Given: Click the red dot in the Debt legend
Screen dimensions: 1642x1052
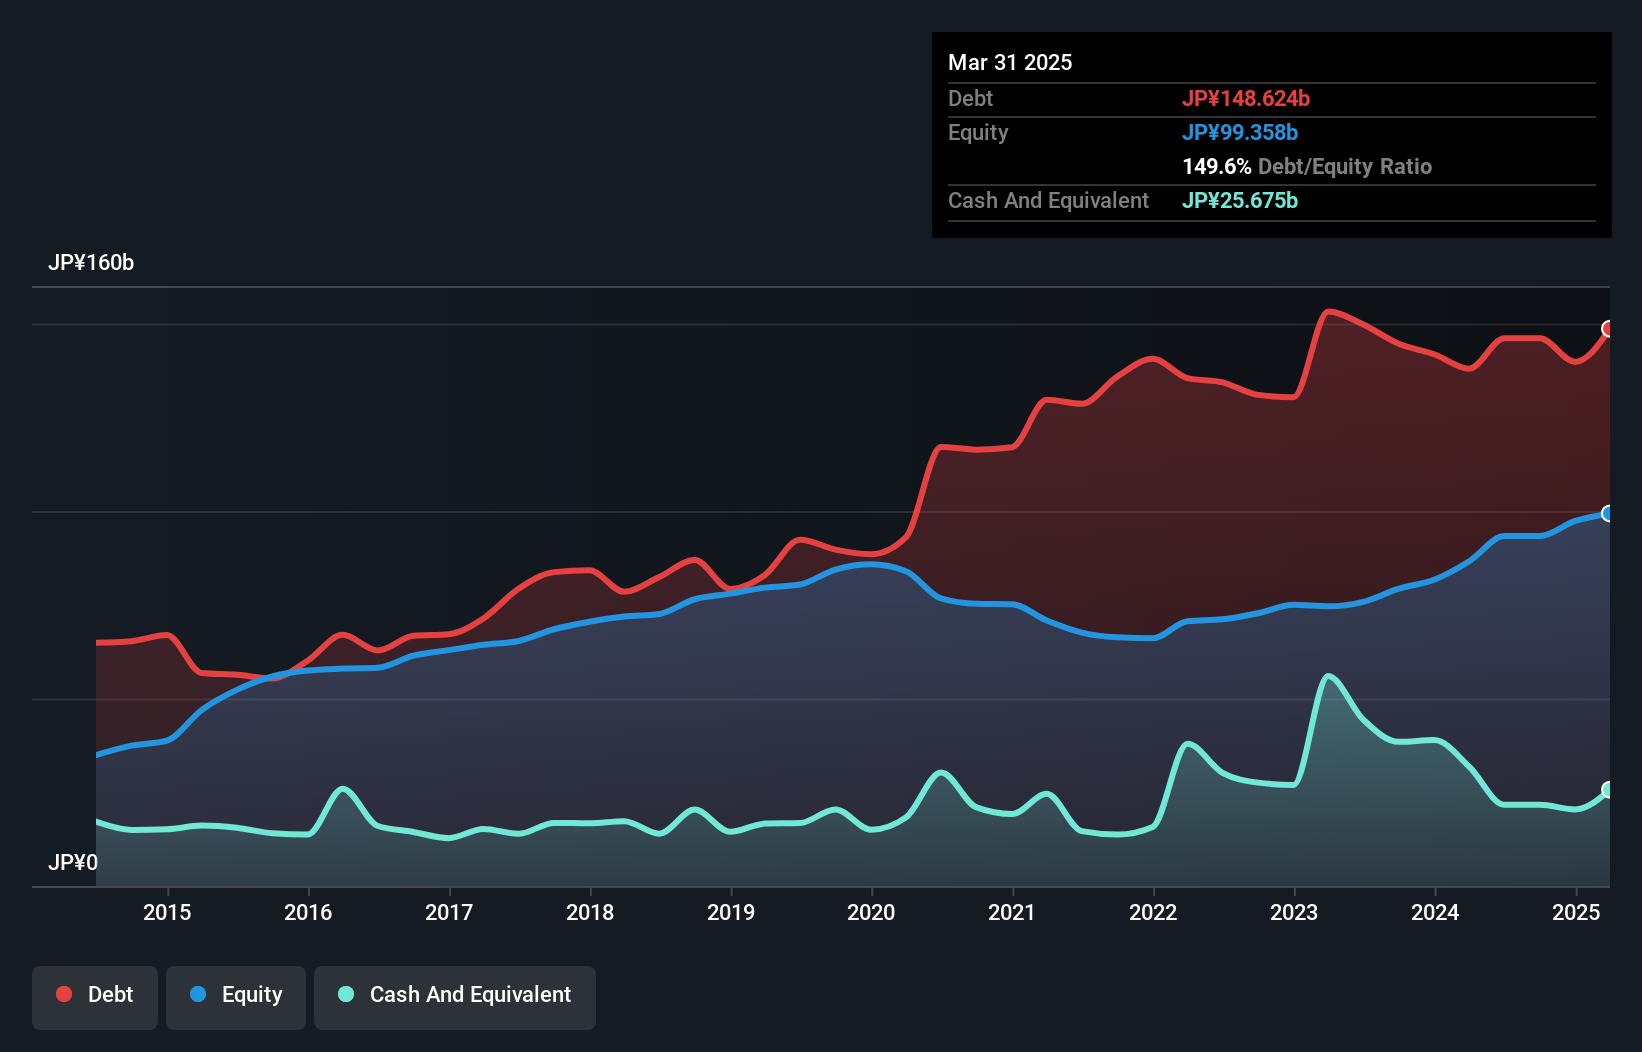Looking at the screenshot, I should coord(64,994).
